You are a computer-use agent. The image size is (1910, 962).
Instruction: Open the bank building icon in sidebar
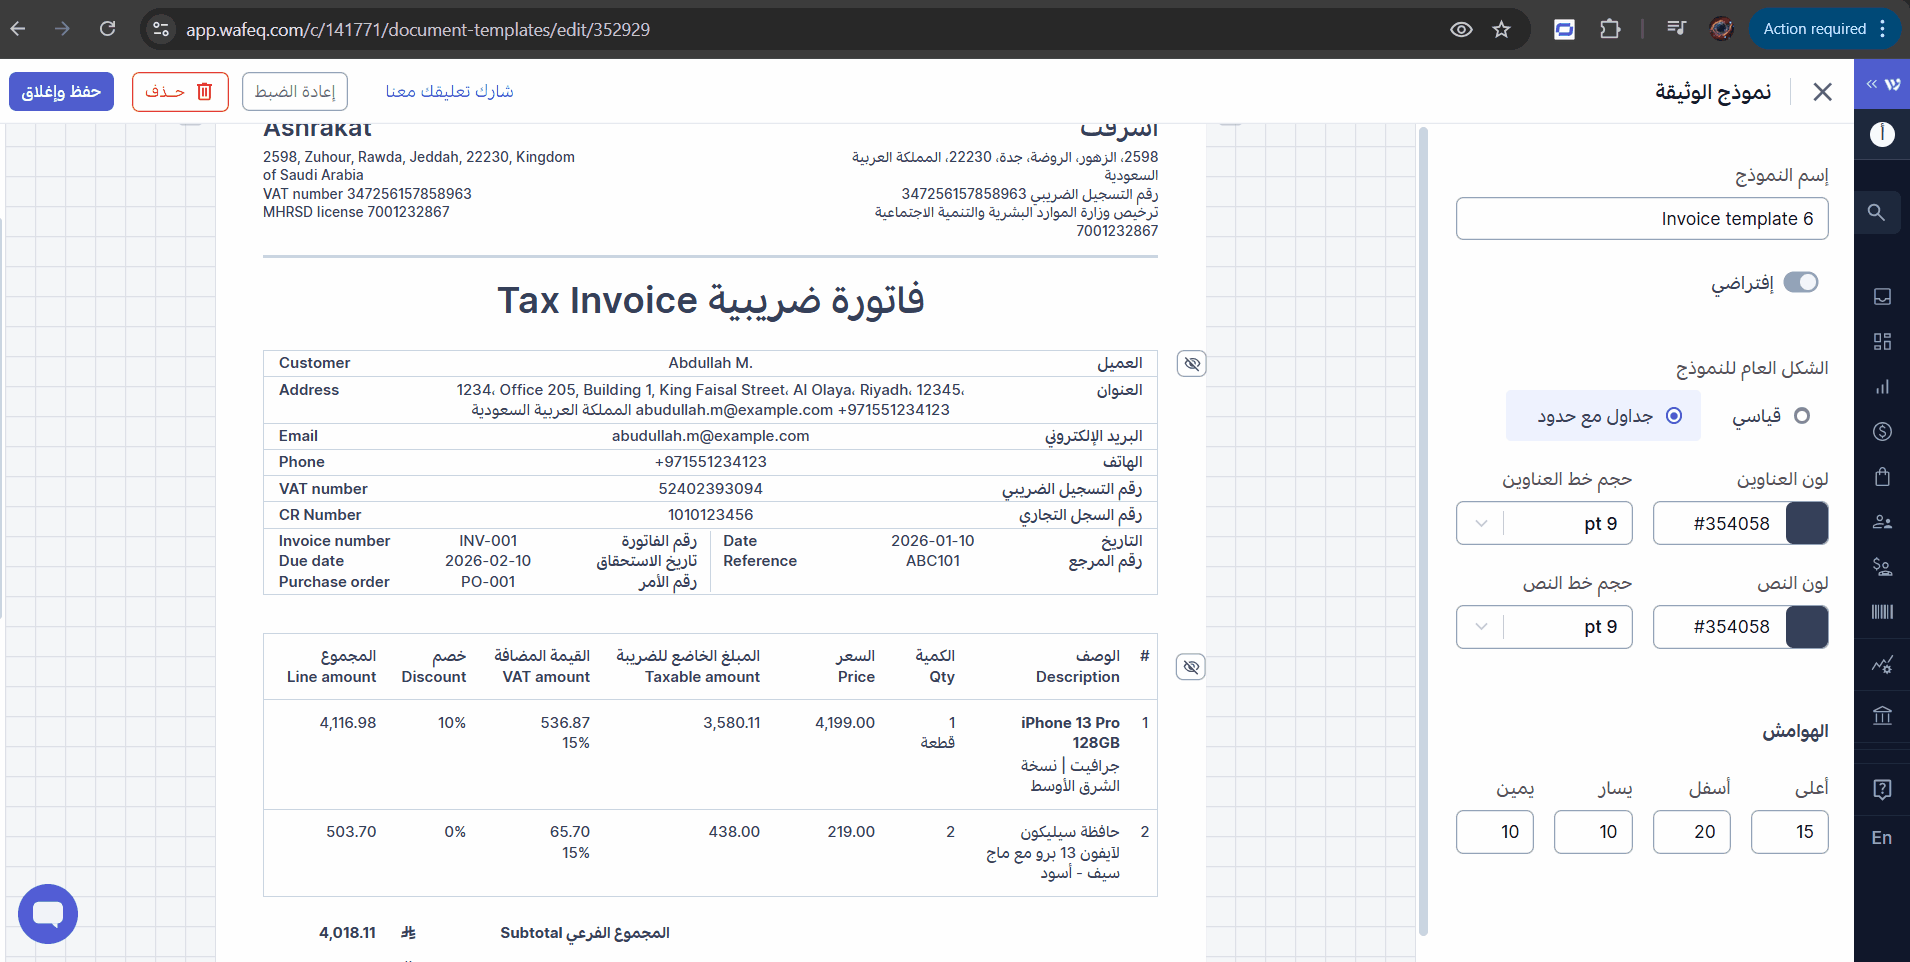click(x=1882, y=715)
